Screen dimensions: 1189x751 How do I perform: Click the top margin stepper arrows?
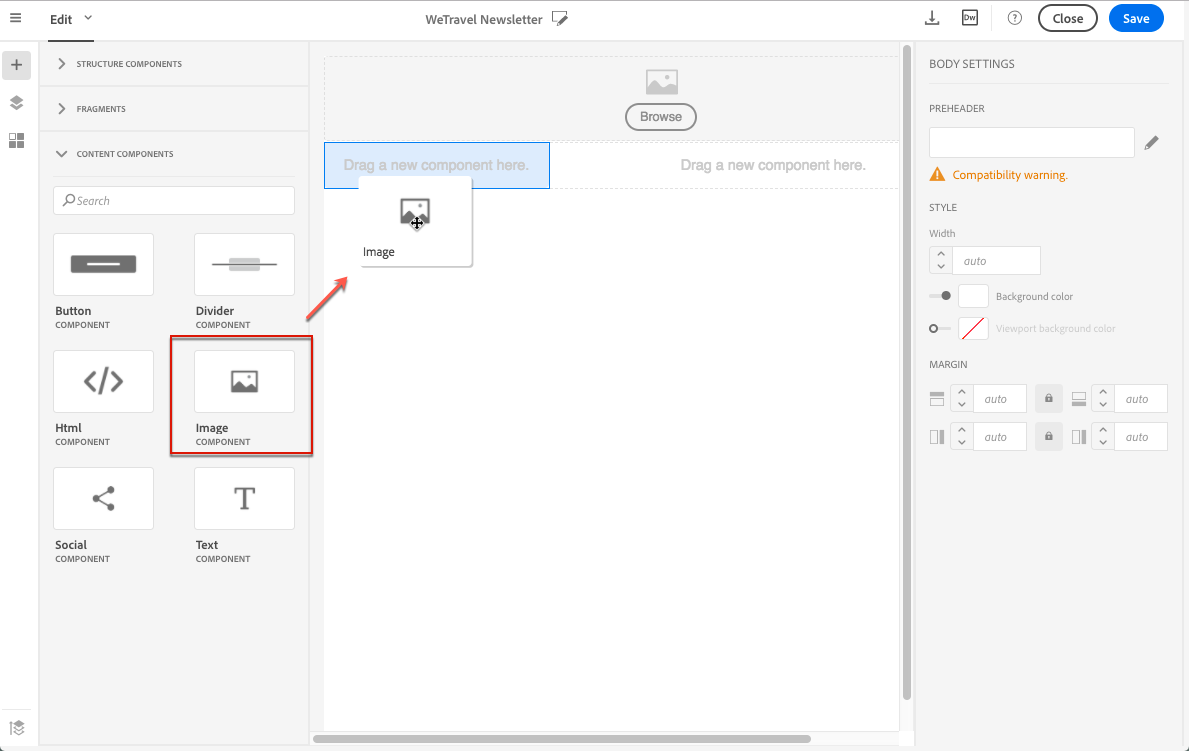pyautogui.click(x=962, y=398)
